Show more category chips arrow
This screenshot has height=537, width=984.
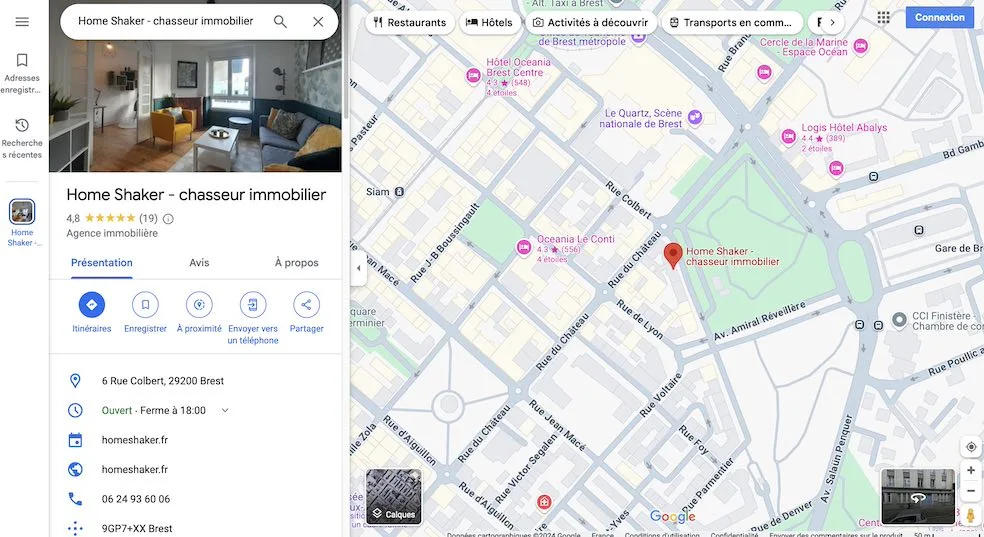pos(832,23)
